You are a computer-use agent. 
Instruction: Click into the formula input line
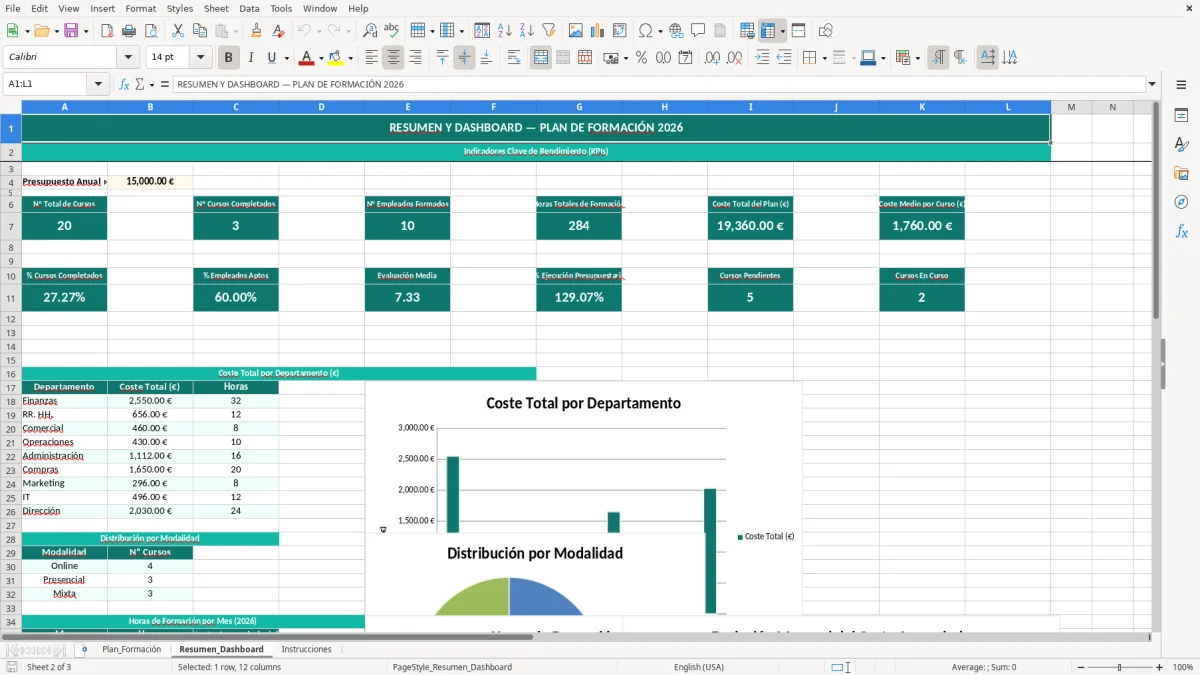tap(658, 85)
